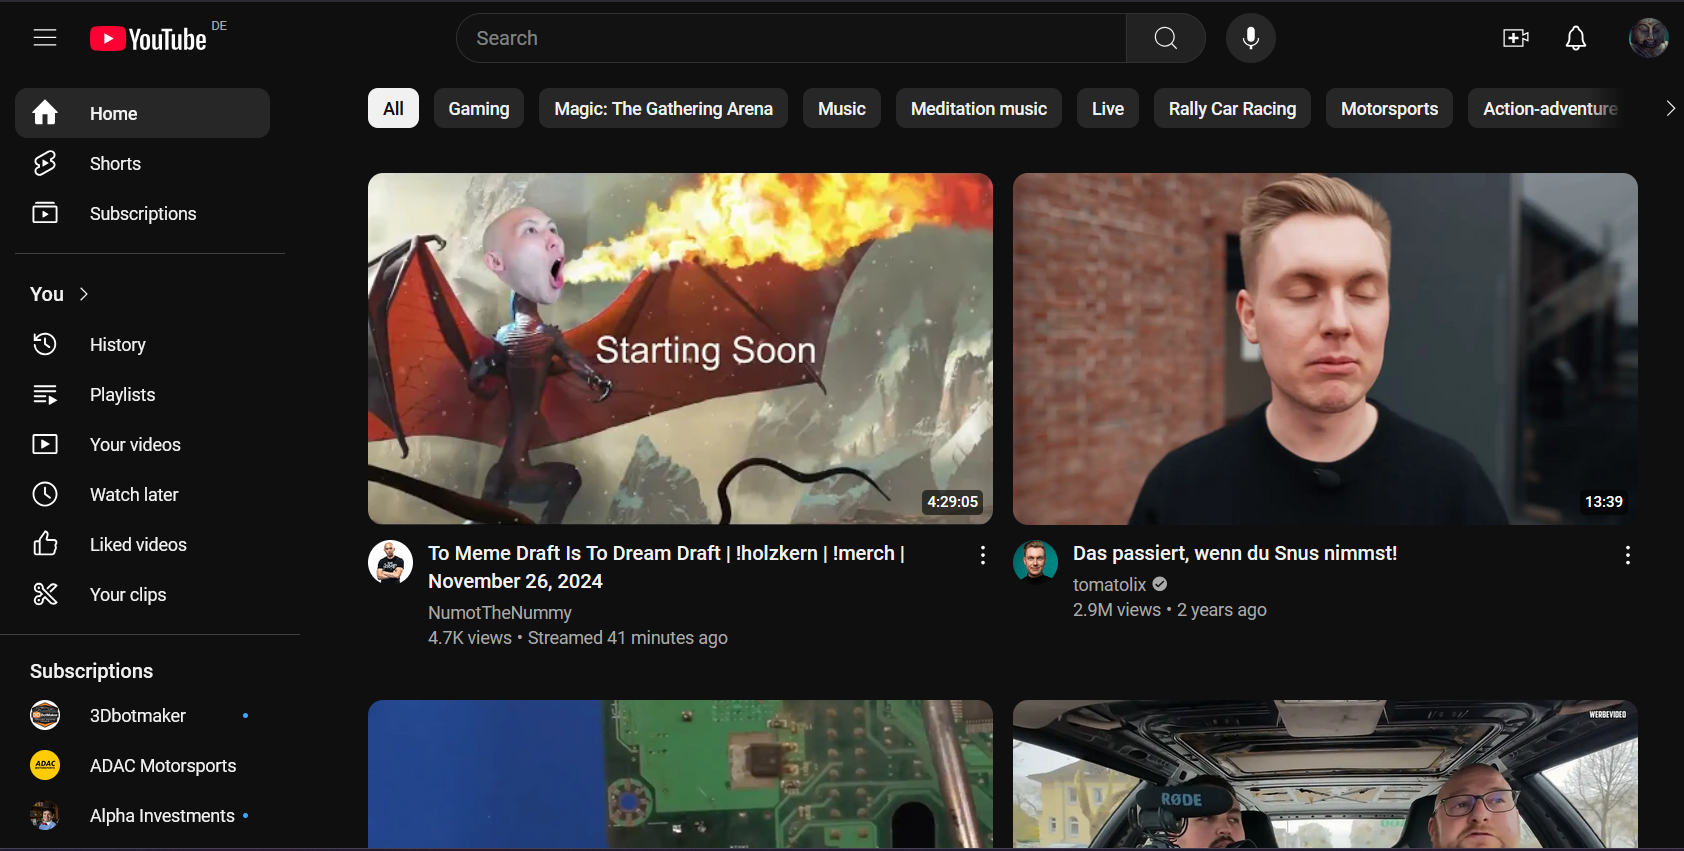Viewport: 1684px width, 851px height.
Task: Go to Shorts in the sidebar
Action: click(x=142, y=163)
